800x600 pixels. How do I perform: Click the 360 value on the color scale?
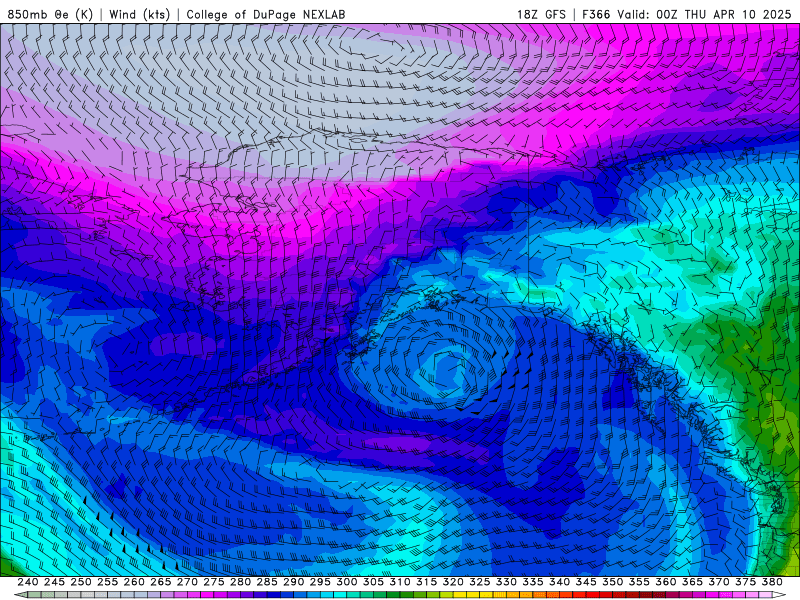click(665, 582)
